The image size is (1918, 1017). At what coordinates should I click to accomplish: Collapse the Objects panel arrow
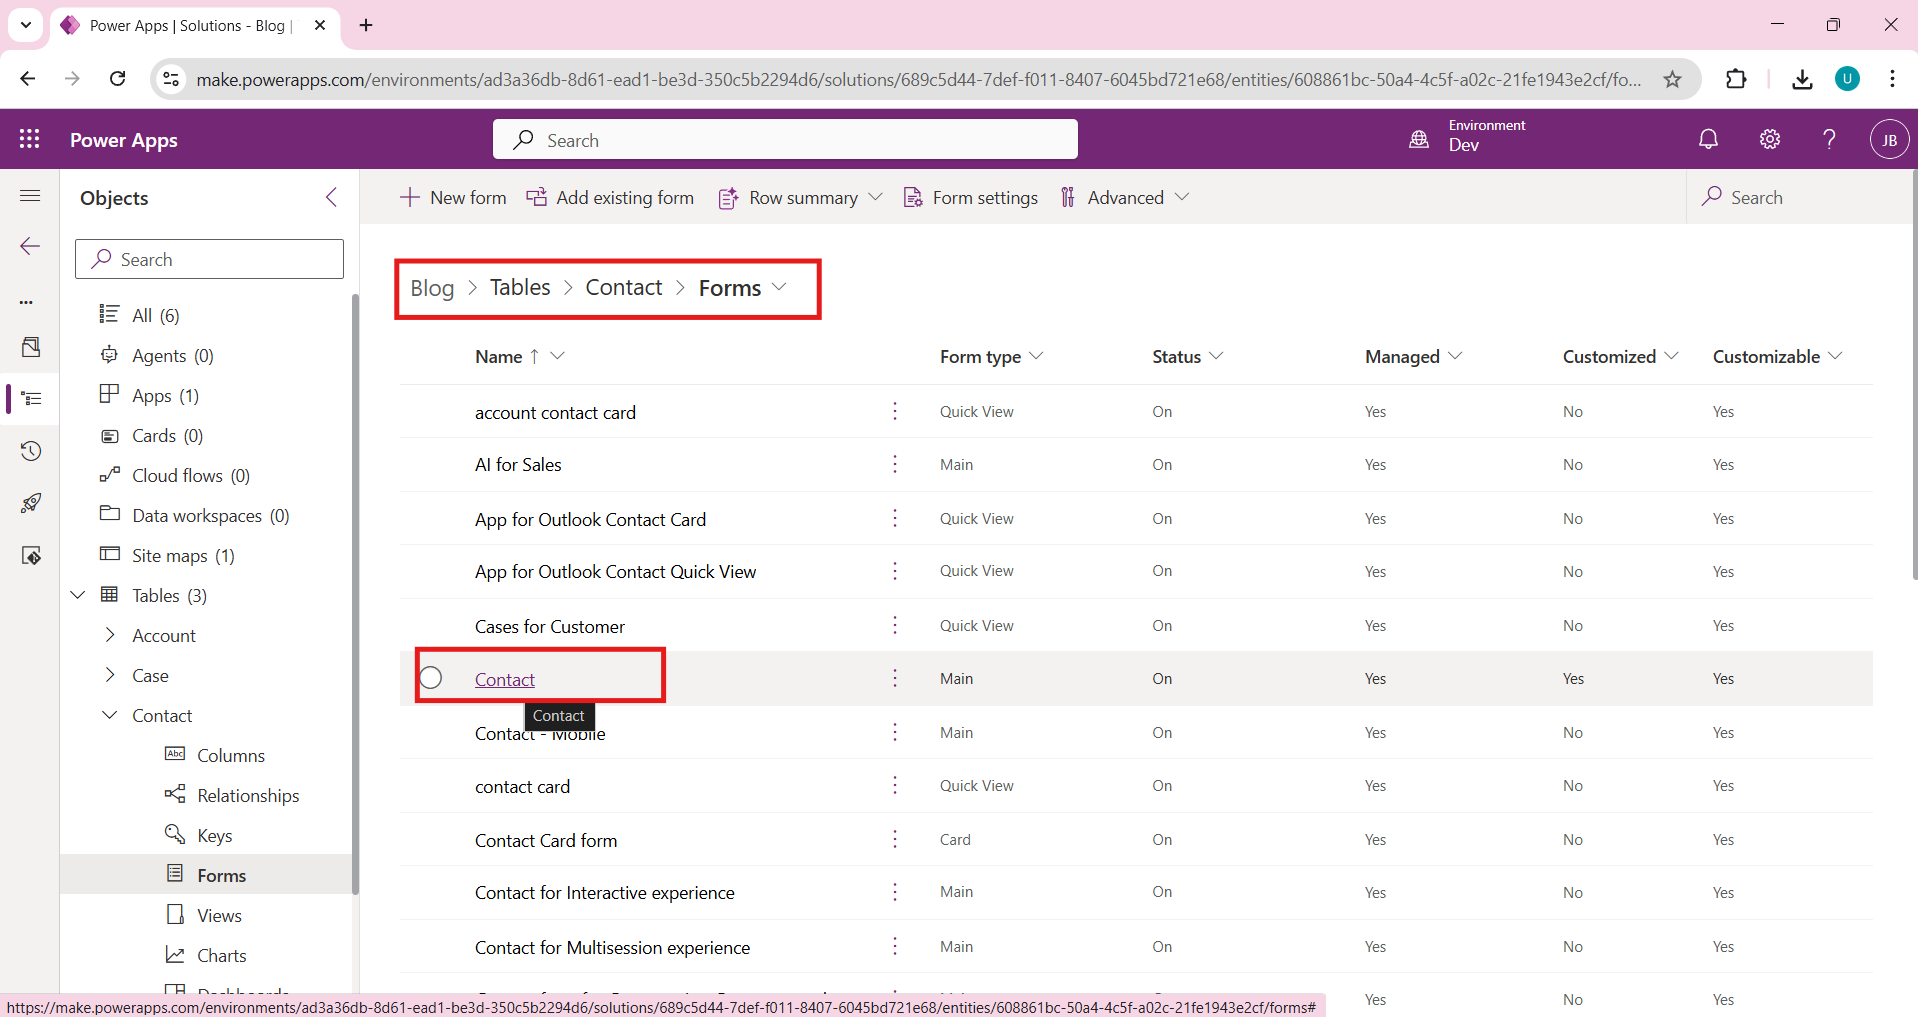click(332, 198)
